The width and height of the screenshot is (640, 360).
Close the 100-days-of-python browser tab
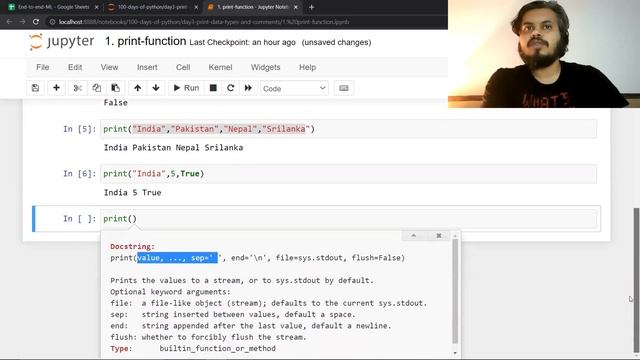pyautogui.click(x=196, y=7)
